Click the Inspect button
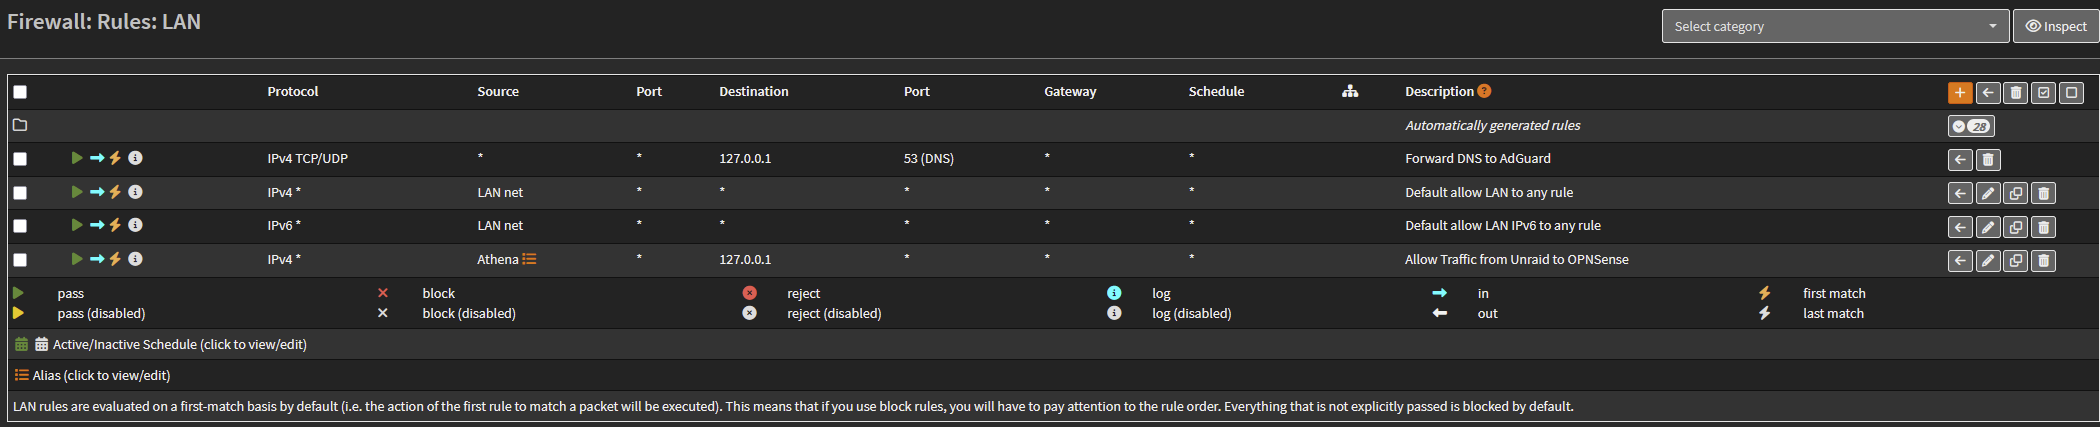 pyautogui.click(x=2055, y=26)
